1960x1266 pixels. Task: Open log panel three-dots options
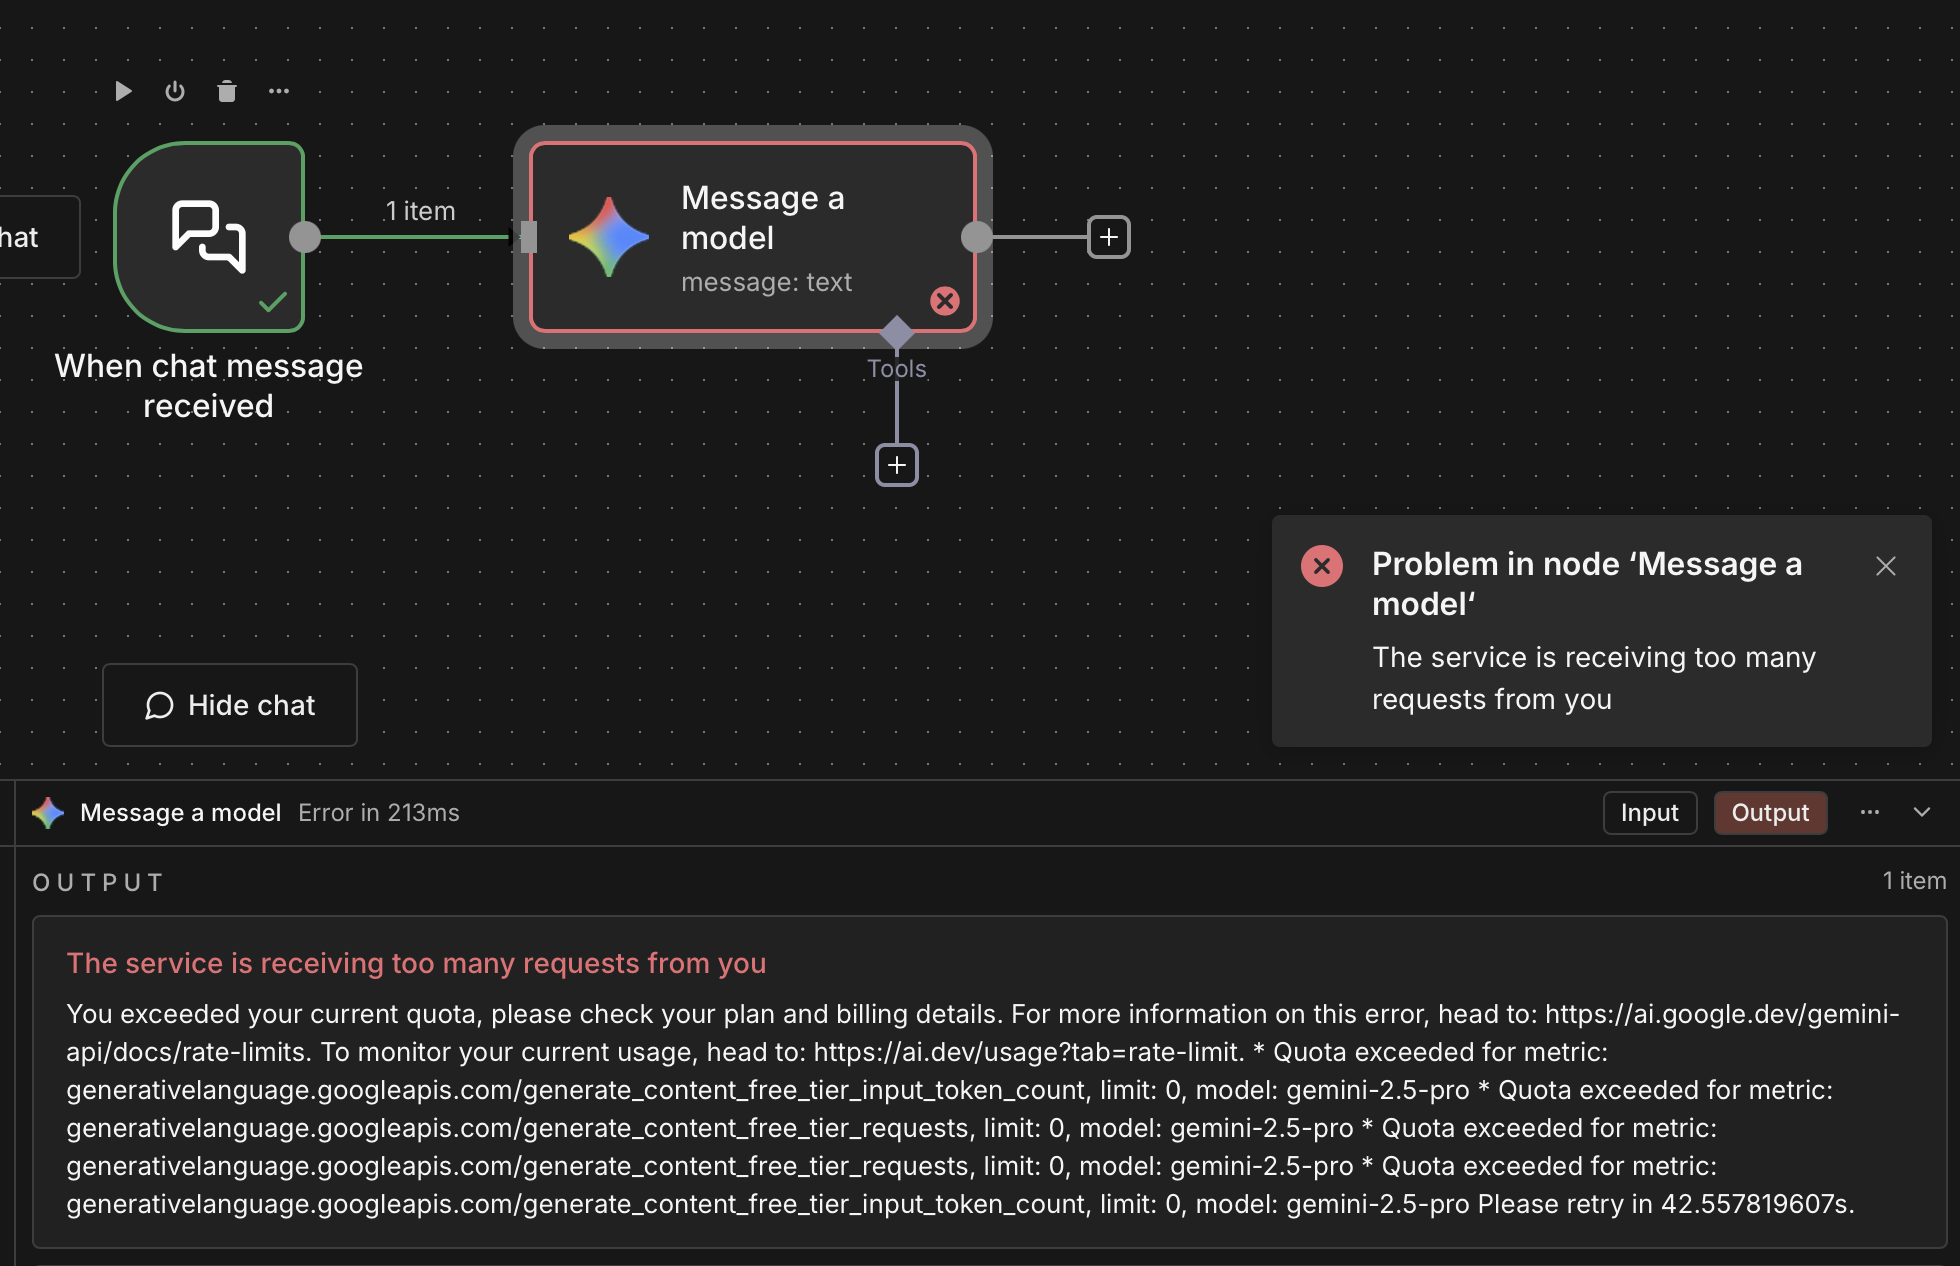1870,813
